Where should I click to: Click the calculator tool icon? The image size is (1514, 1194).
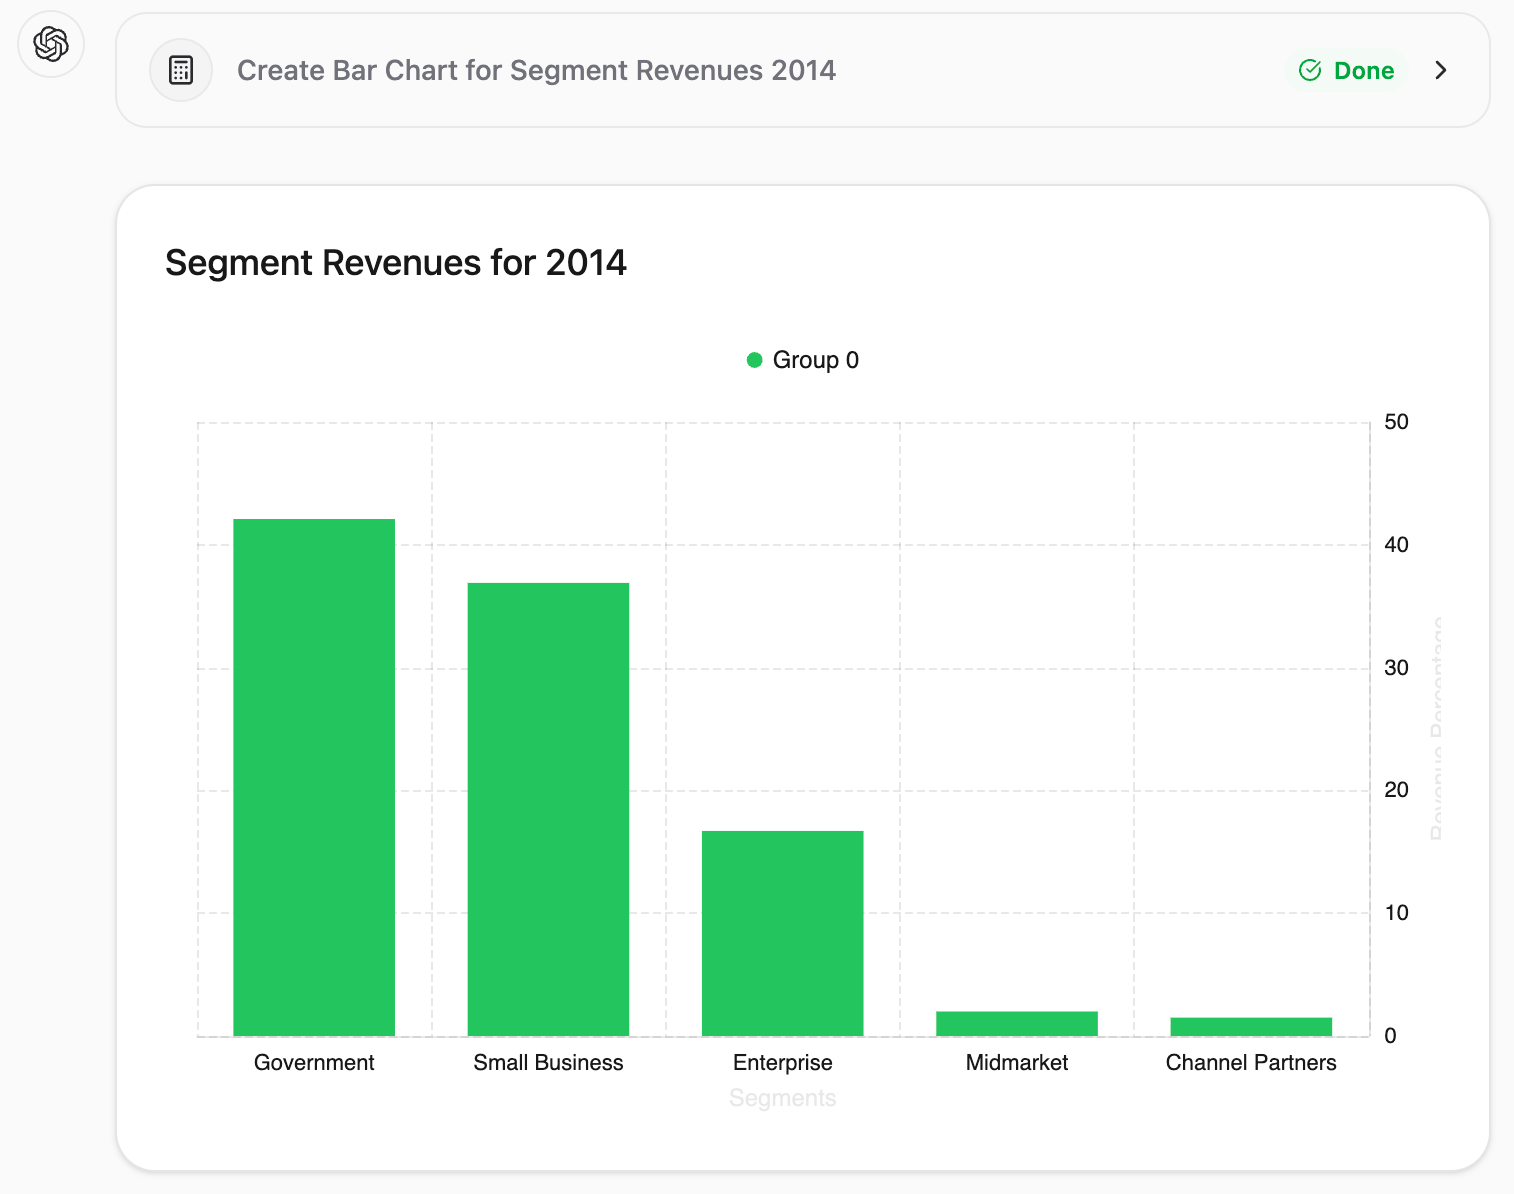pyautogui.click(x=181, y=70)
